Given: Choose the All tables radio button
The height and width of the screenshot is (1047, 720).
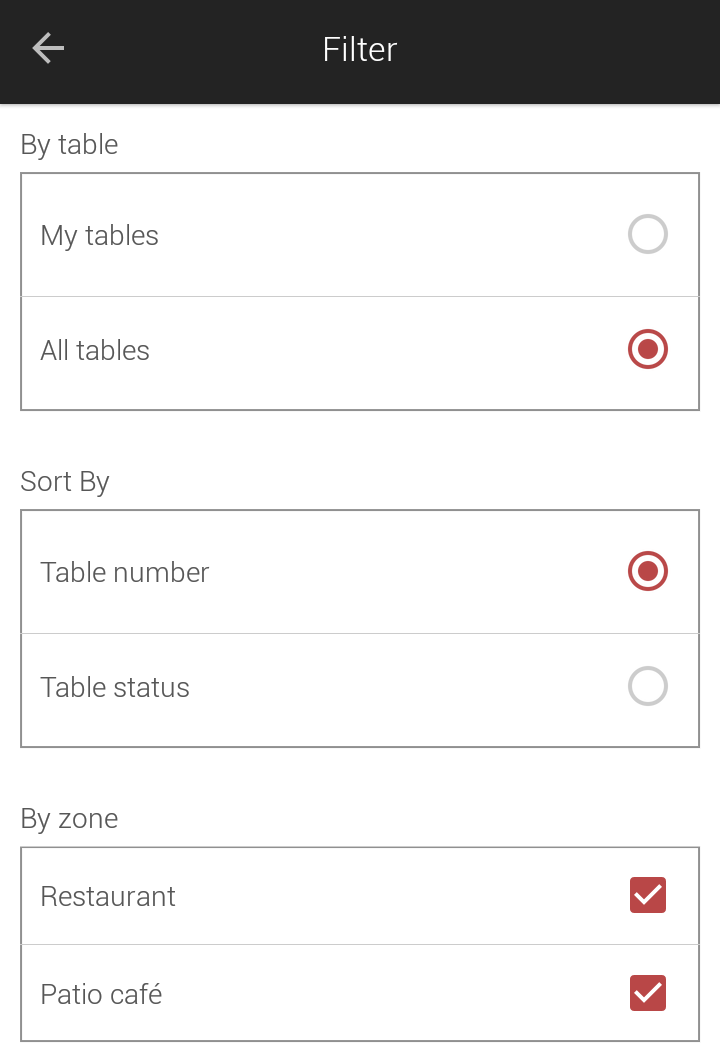Looking at the screenshot, I should [647, 349].
